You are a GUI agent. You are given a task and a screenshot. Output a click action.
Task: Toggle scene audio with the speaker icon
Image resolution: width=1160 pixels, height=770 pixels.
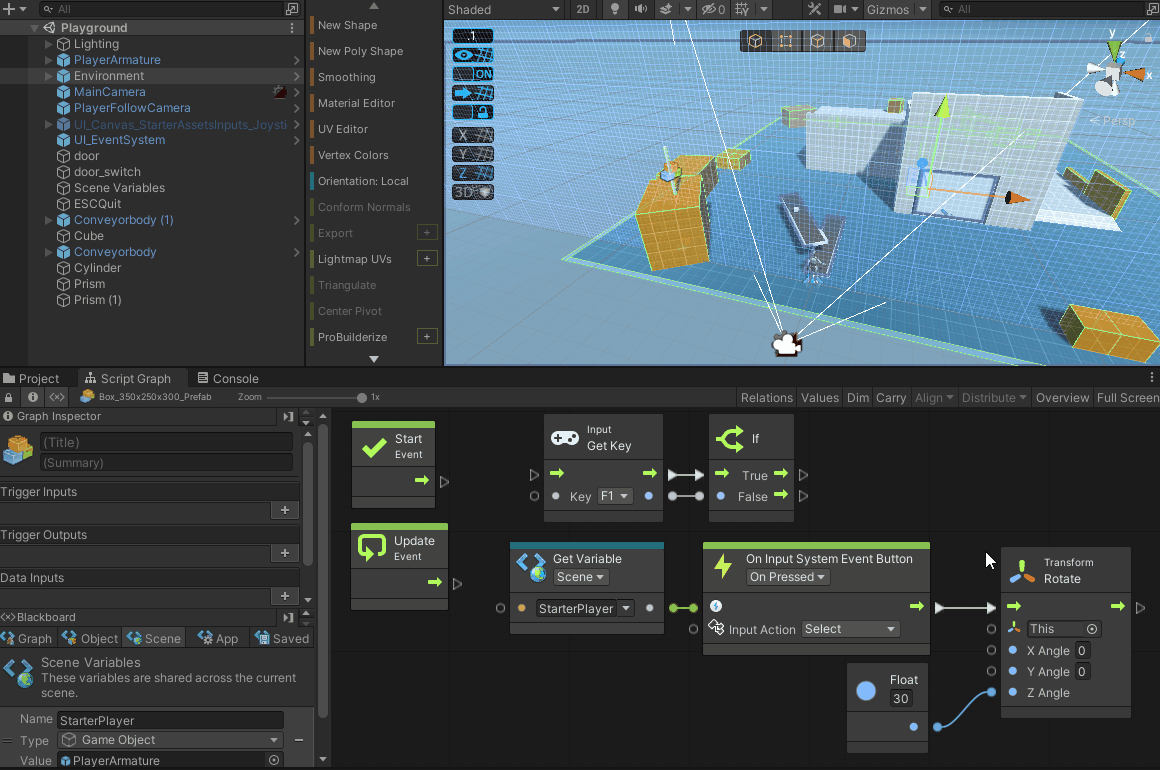point(640,9)
